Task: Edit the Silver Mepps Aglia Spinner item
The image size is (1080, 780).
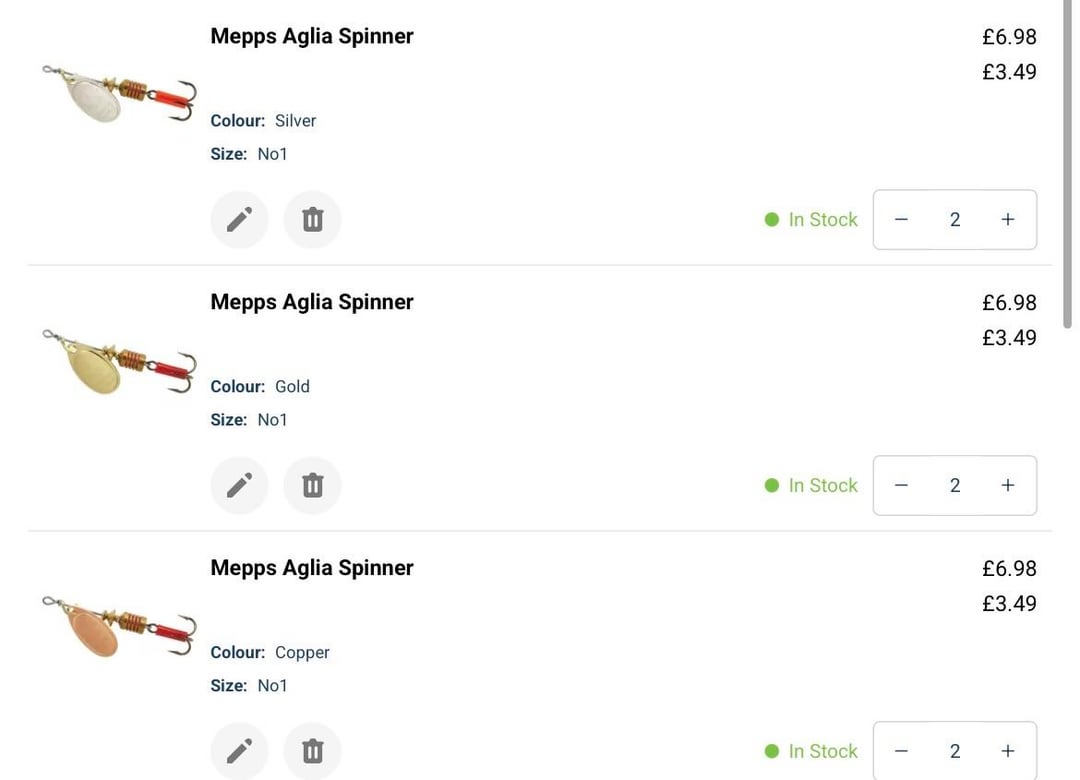Action: tap(239, 220)
